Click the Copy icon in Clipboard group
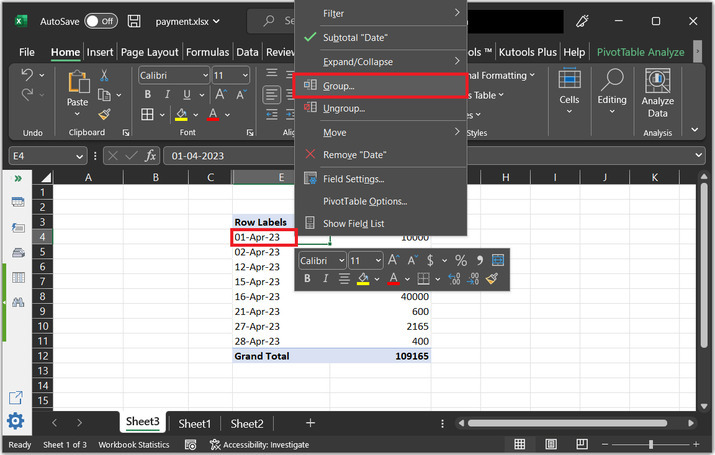Image resolution: width=715 pixels, height=455 pixels. coord(104,95)
